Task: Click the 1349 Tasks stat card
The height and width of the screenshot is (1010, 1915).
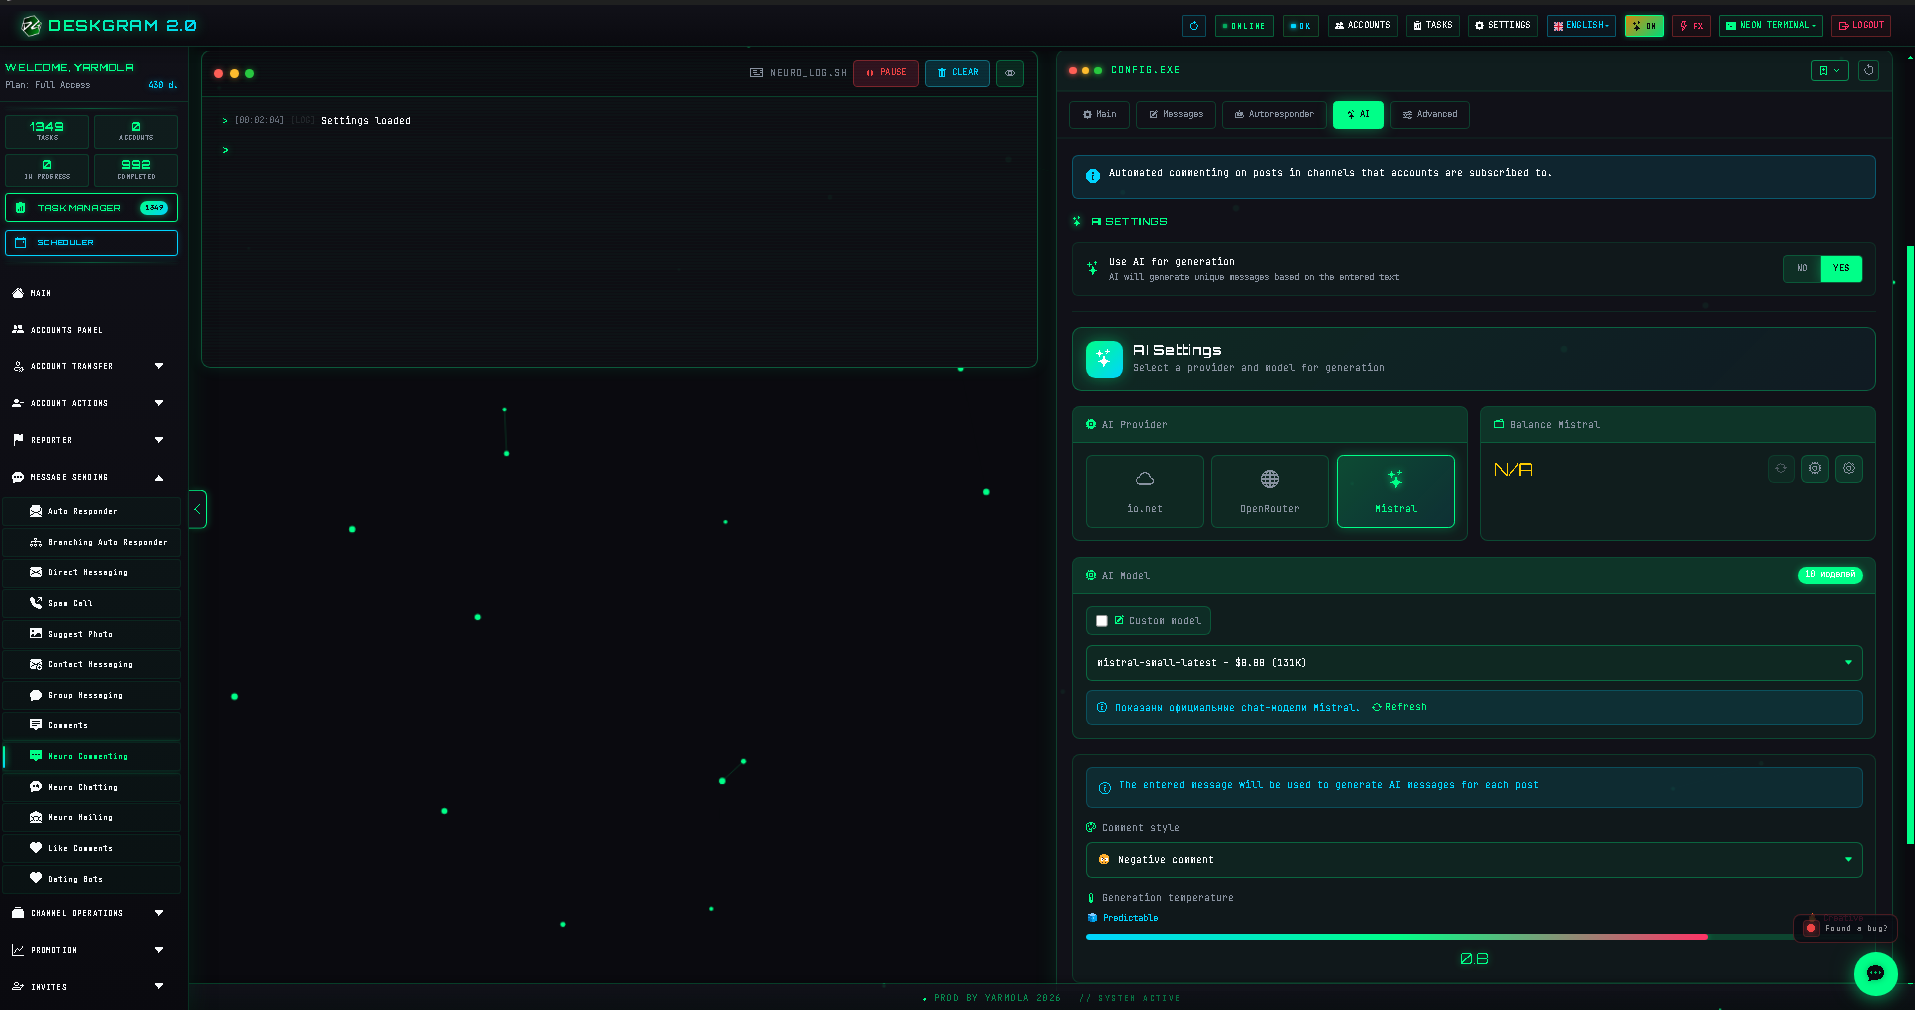Action: [47, 131]
